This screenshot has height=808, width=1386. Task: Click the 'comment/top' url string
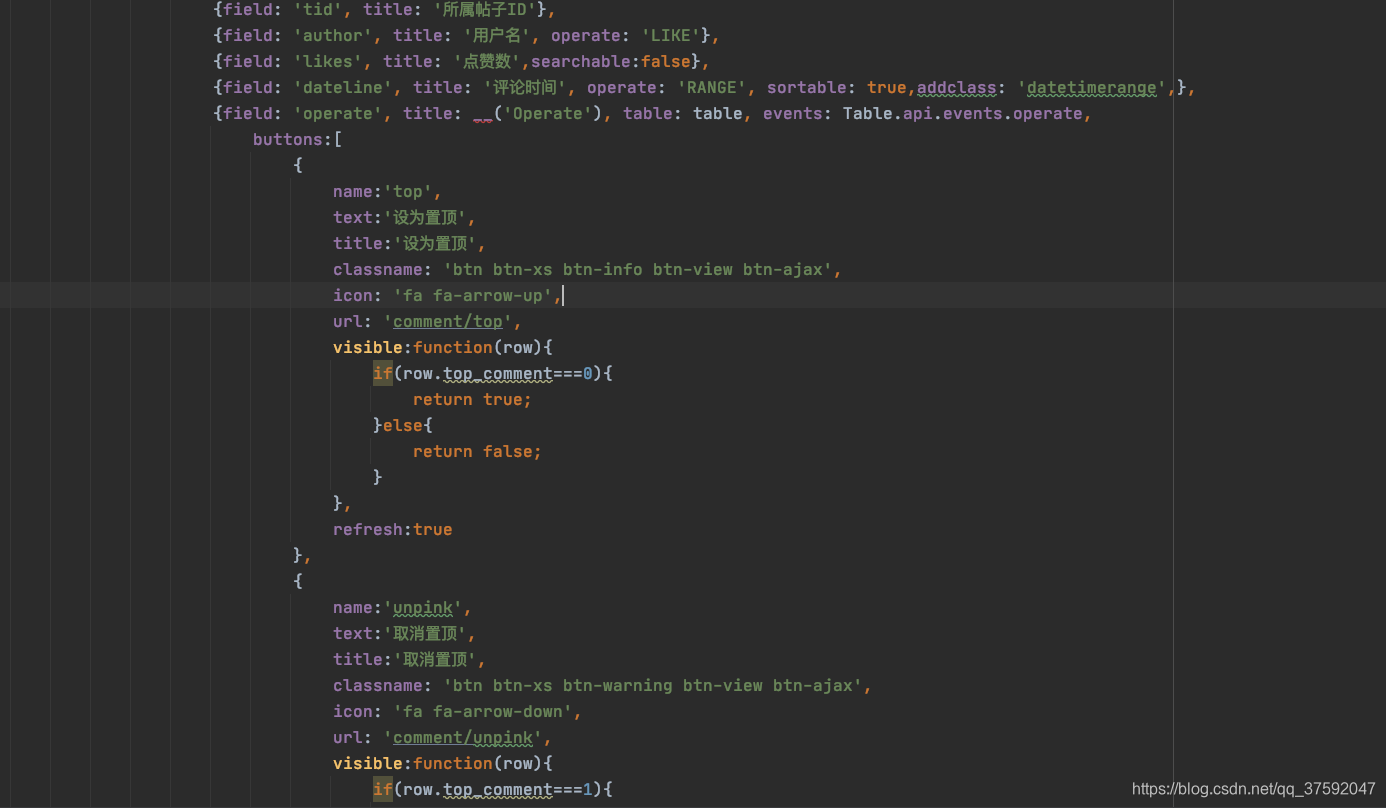[x=448, y=322]
